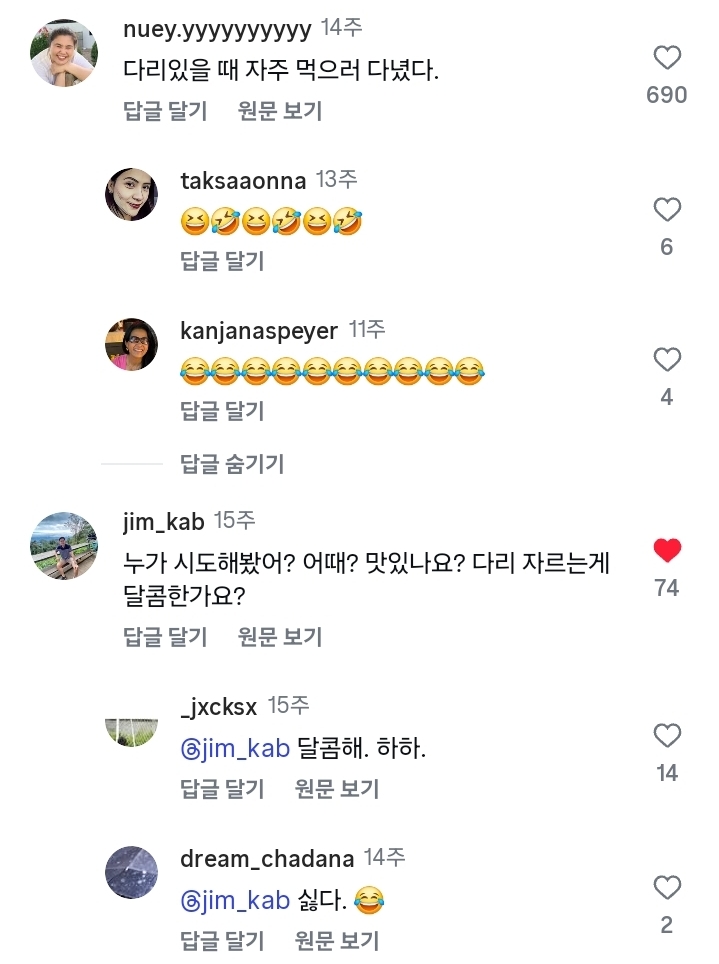Show original text of nuey.yyyyyyyyyy's comment
This screenshot has width=719, height=964.
tap(280, 111)
